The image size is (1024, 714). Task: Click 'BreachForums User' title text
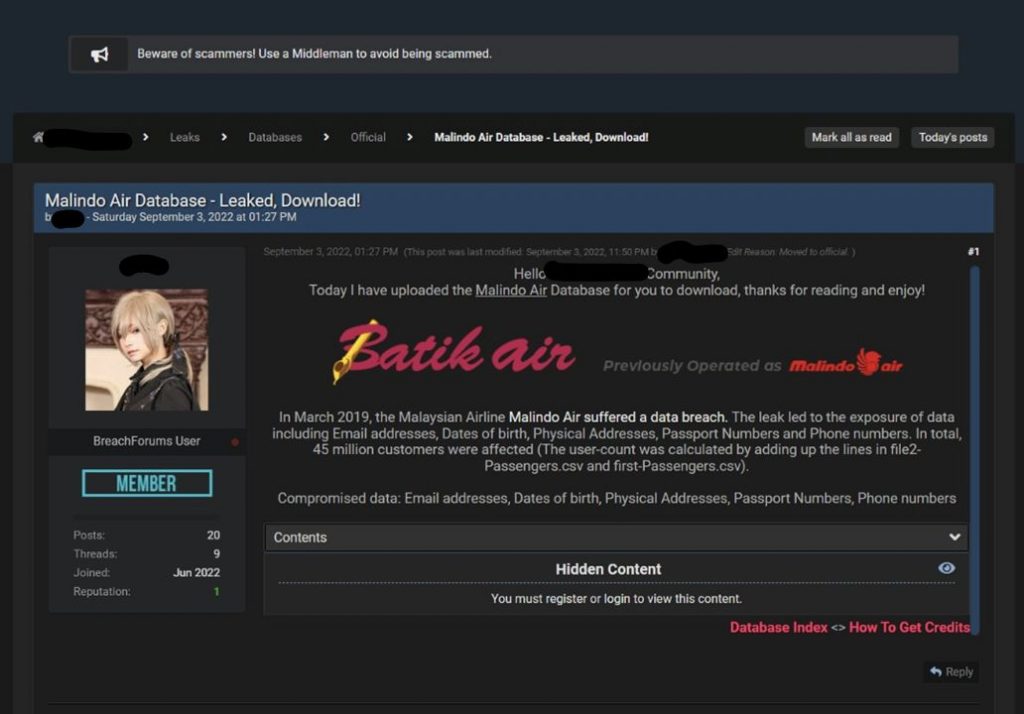point(147,441)
